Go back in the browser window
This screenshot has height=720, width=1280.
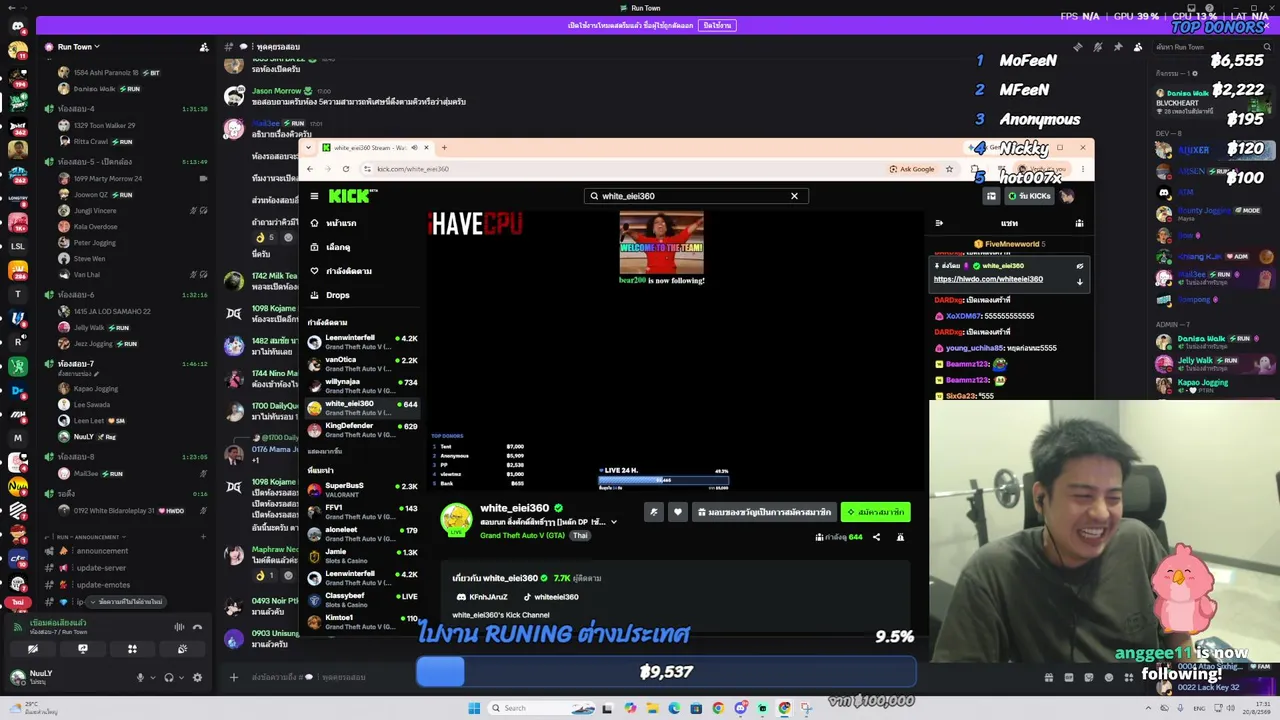[x=310, y=169]
